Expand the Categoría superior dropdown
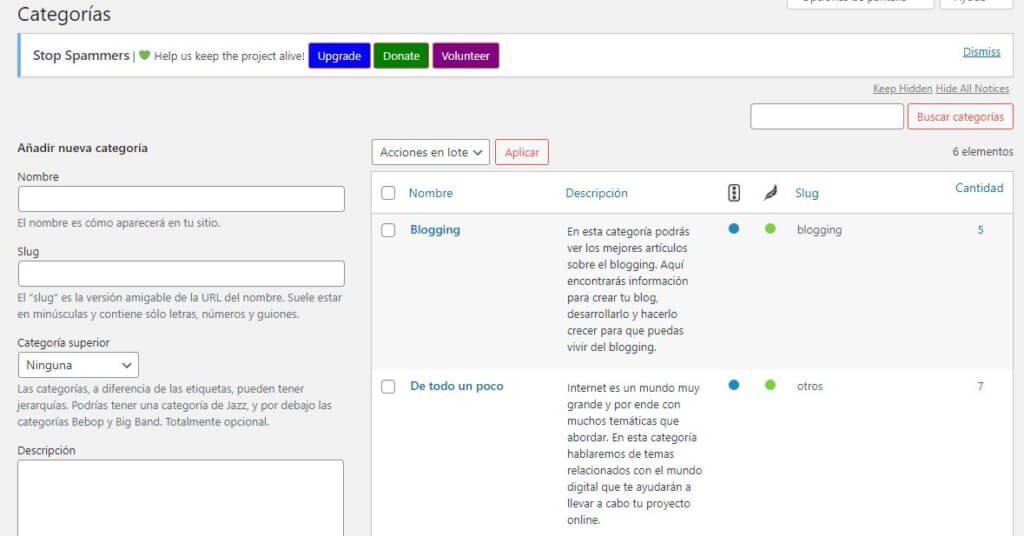Viewport: 1024px width, 536px height. [78, 365]
